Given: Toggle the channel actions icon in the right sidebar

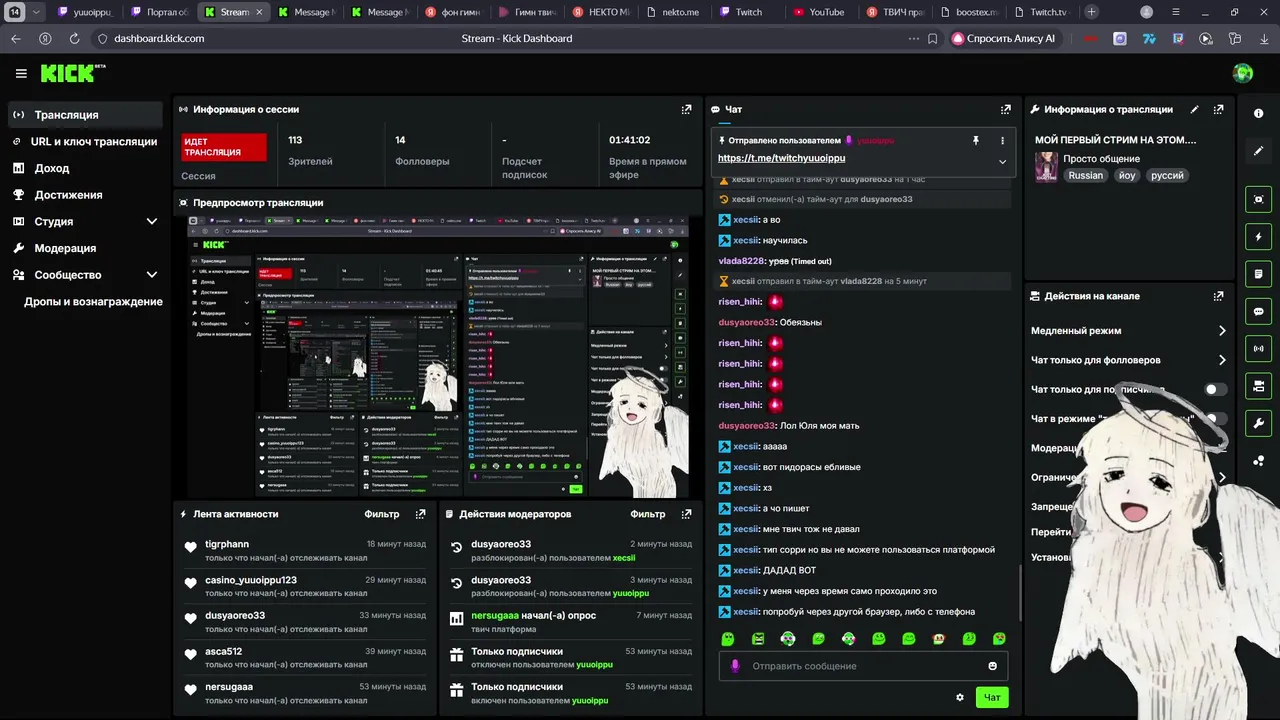Looking at the screenshot, I should click(1258, 386).
